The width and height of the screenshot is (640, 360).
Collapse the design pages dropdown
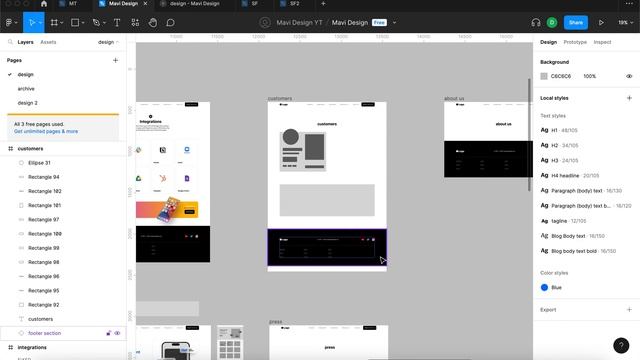coord(109,42)
